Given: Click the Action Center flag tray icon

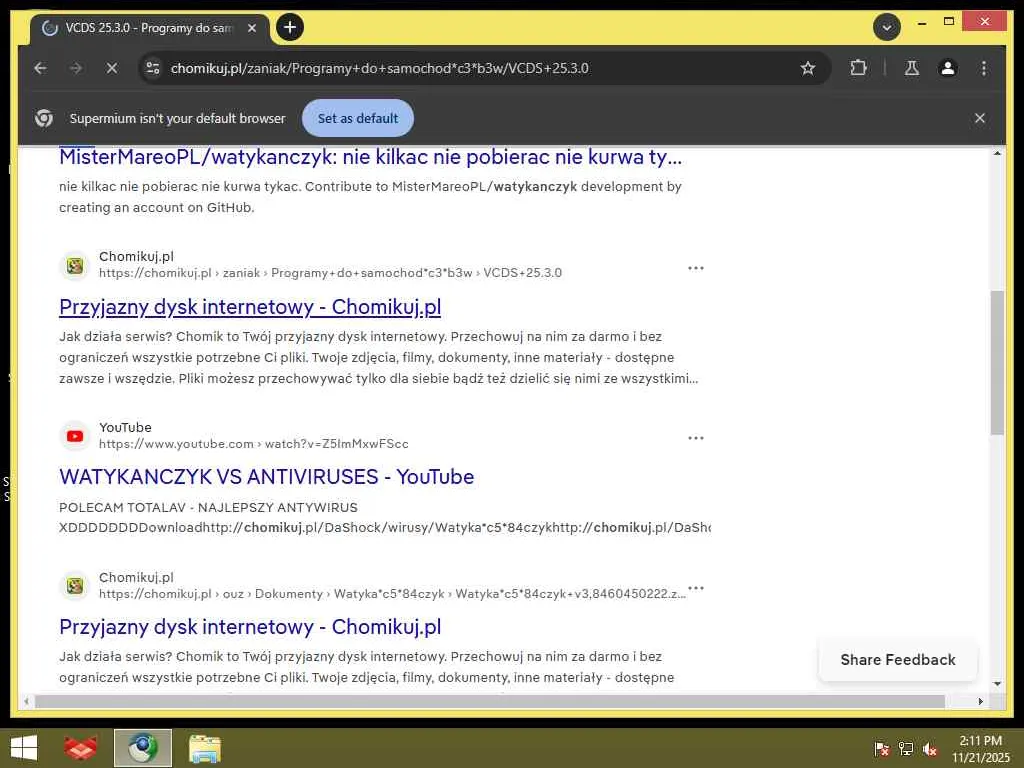Looking at the screenshot, I should (x=881, y=748).
